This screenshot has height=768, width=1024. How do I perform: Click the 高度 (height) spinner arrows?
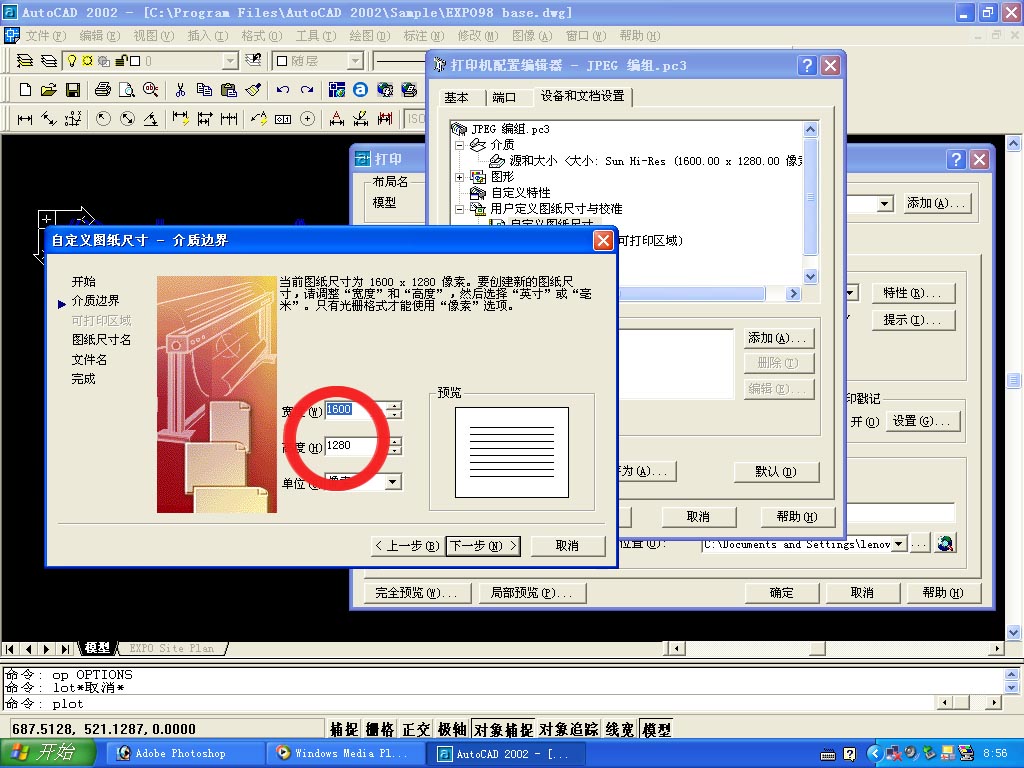[394, 446]
